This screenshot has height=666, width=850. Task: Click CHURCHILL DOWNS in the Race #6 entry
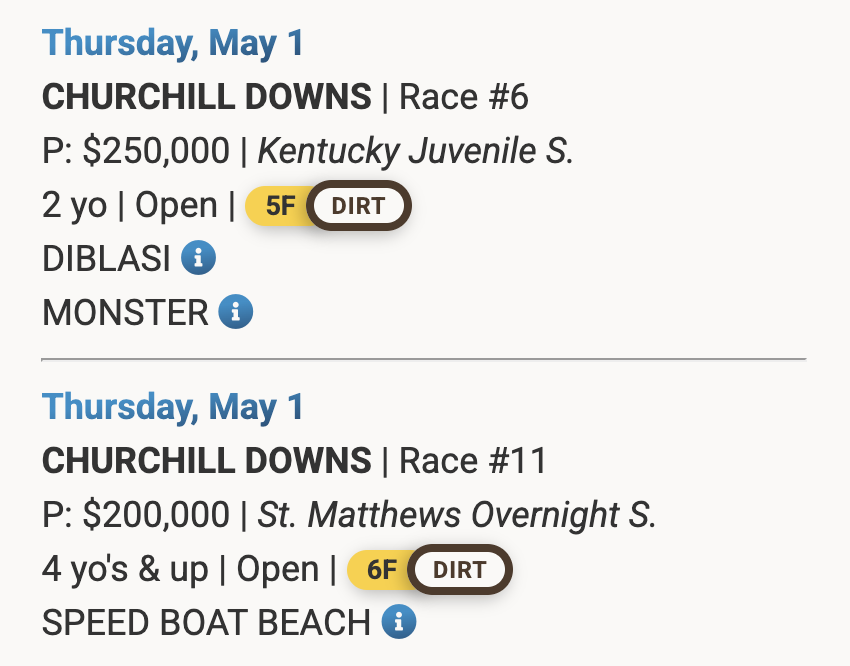click(x=207, y=97)
